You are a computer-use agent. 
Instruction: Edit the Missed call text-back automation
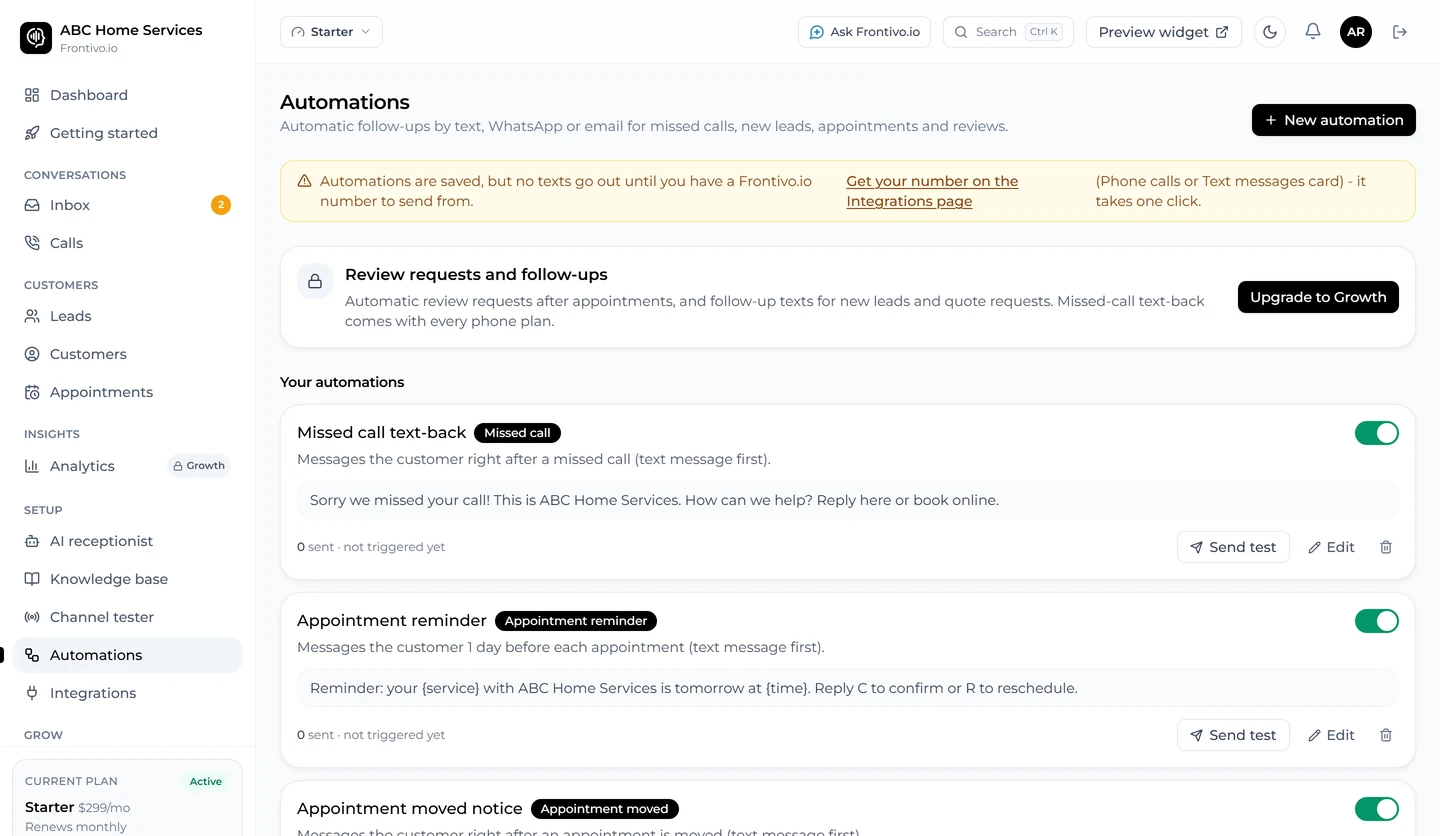(x=1331, y=547)
